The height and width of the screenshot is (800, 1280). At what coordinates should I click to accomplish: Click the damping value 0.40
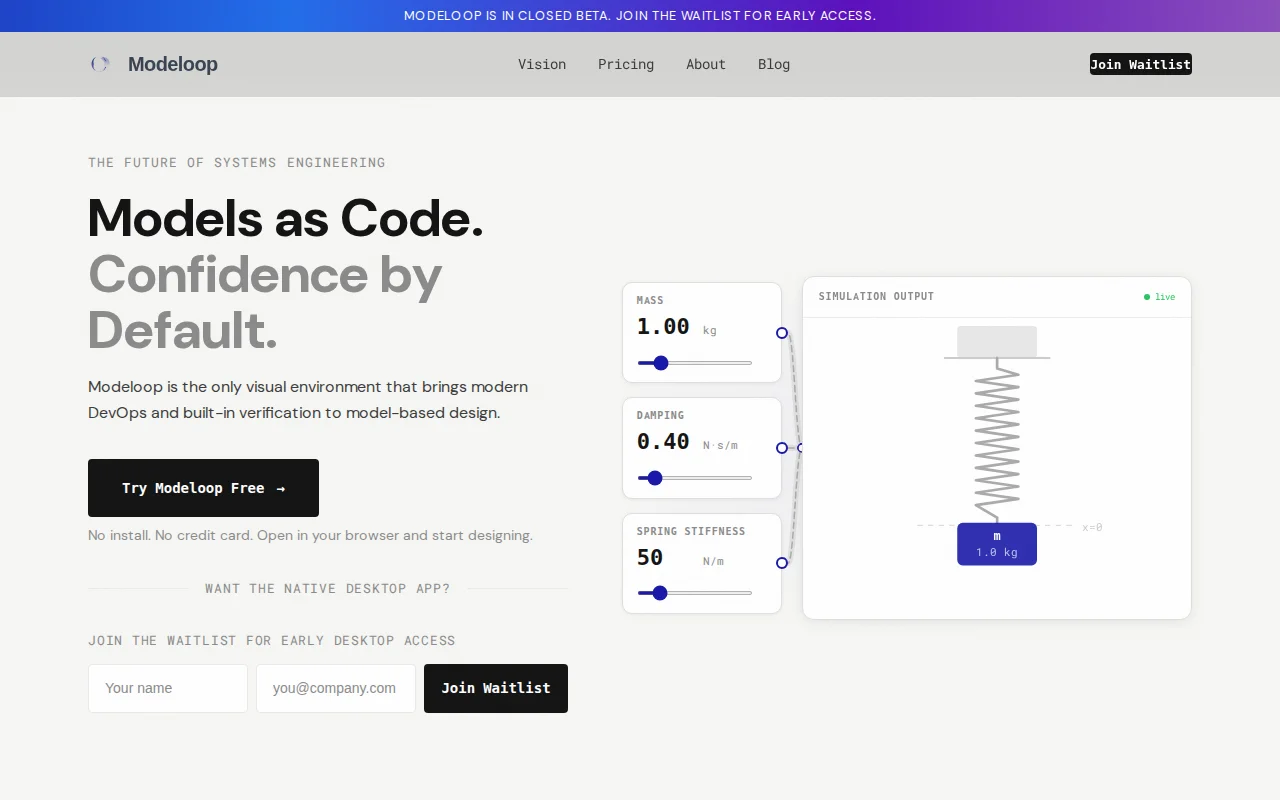tap(663, 441)
